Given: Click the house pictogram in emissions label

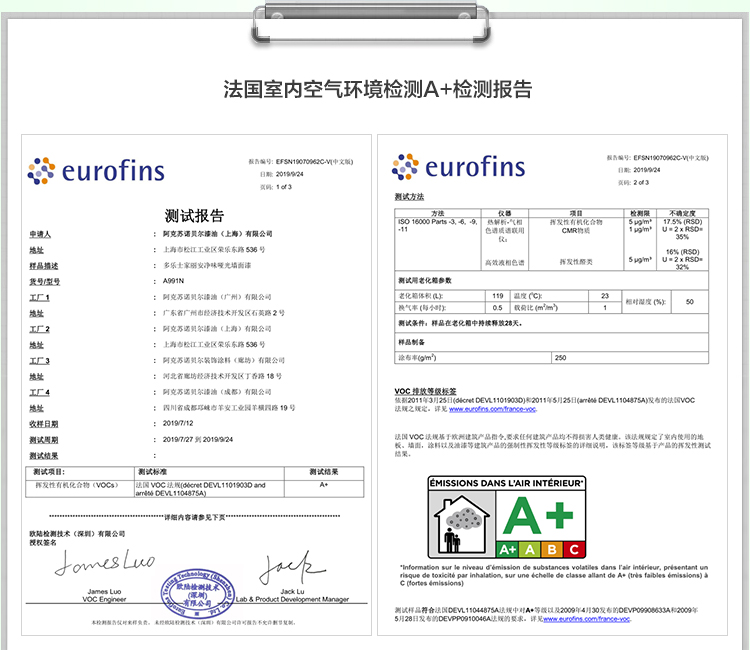Looking at the screenshot, I should (461, 524).
